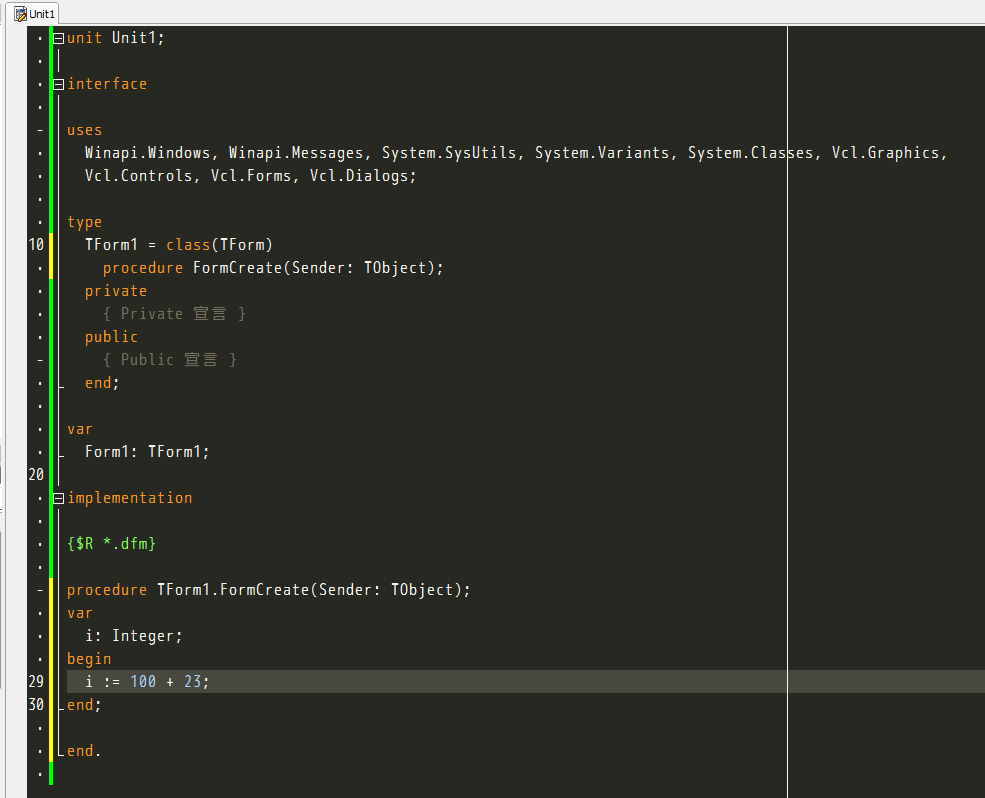The width and height of the screenshot is (985, 798).
Task: Click line number 10 in gutter
Action: click(x=36, y=245)
